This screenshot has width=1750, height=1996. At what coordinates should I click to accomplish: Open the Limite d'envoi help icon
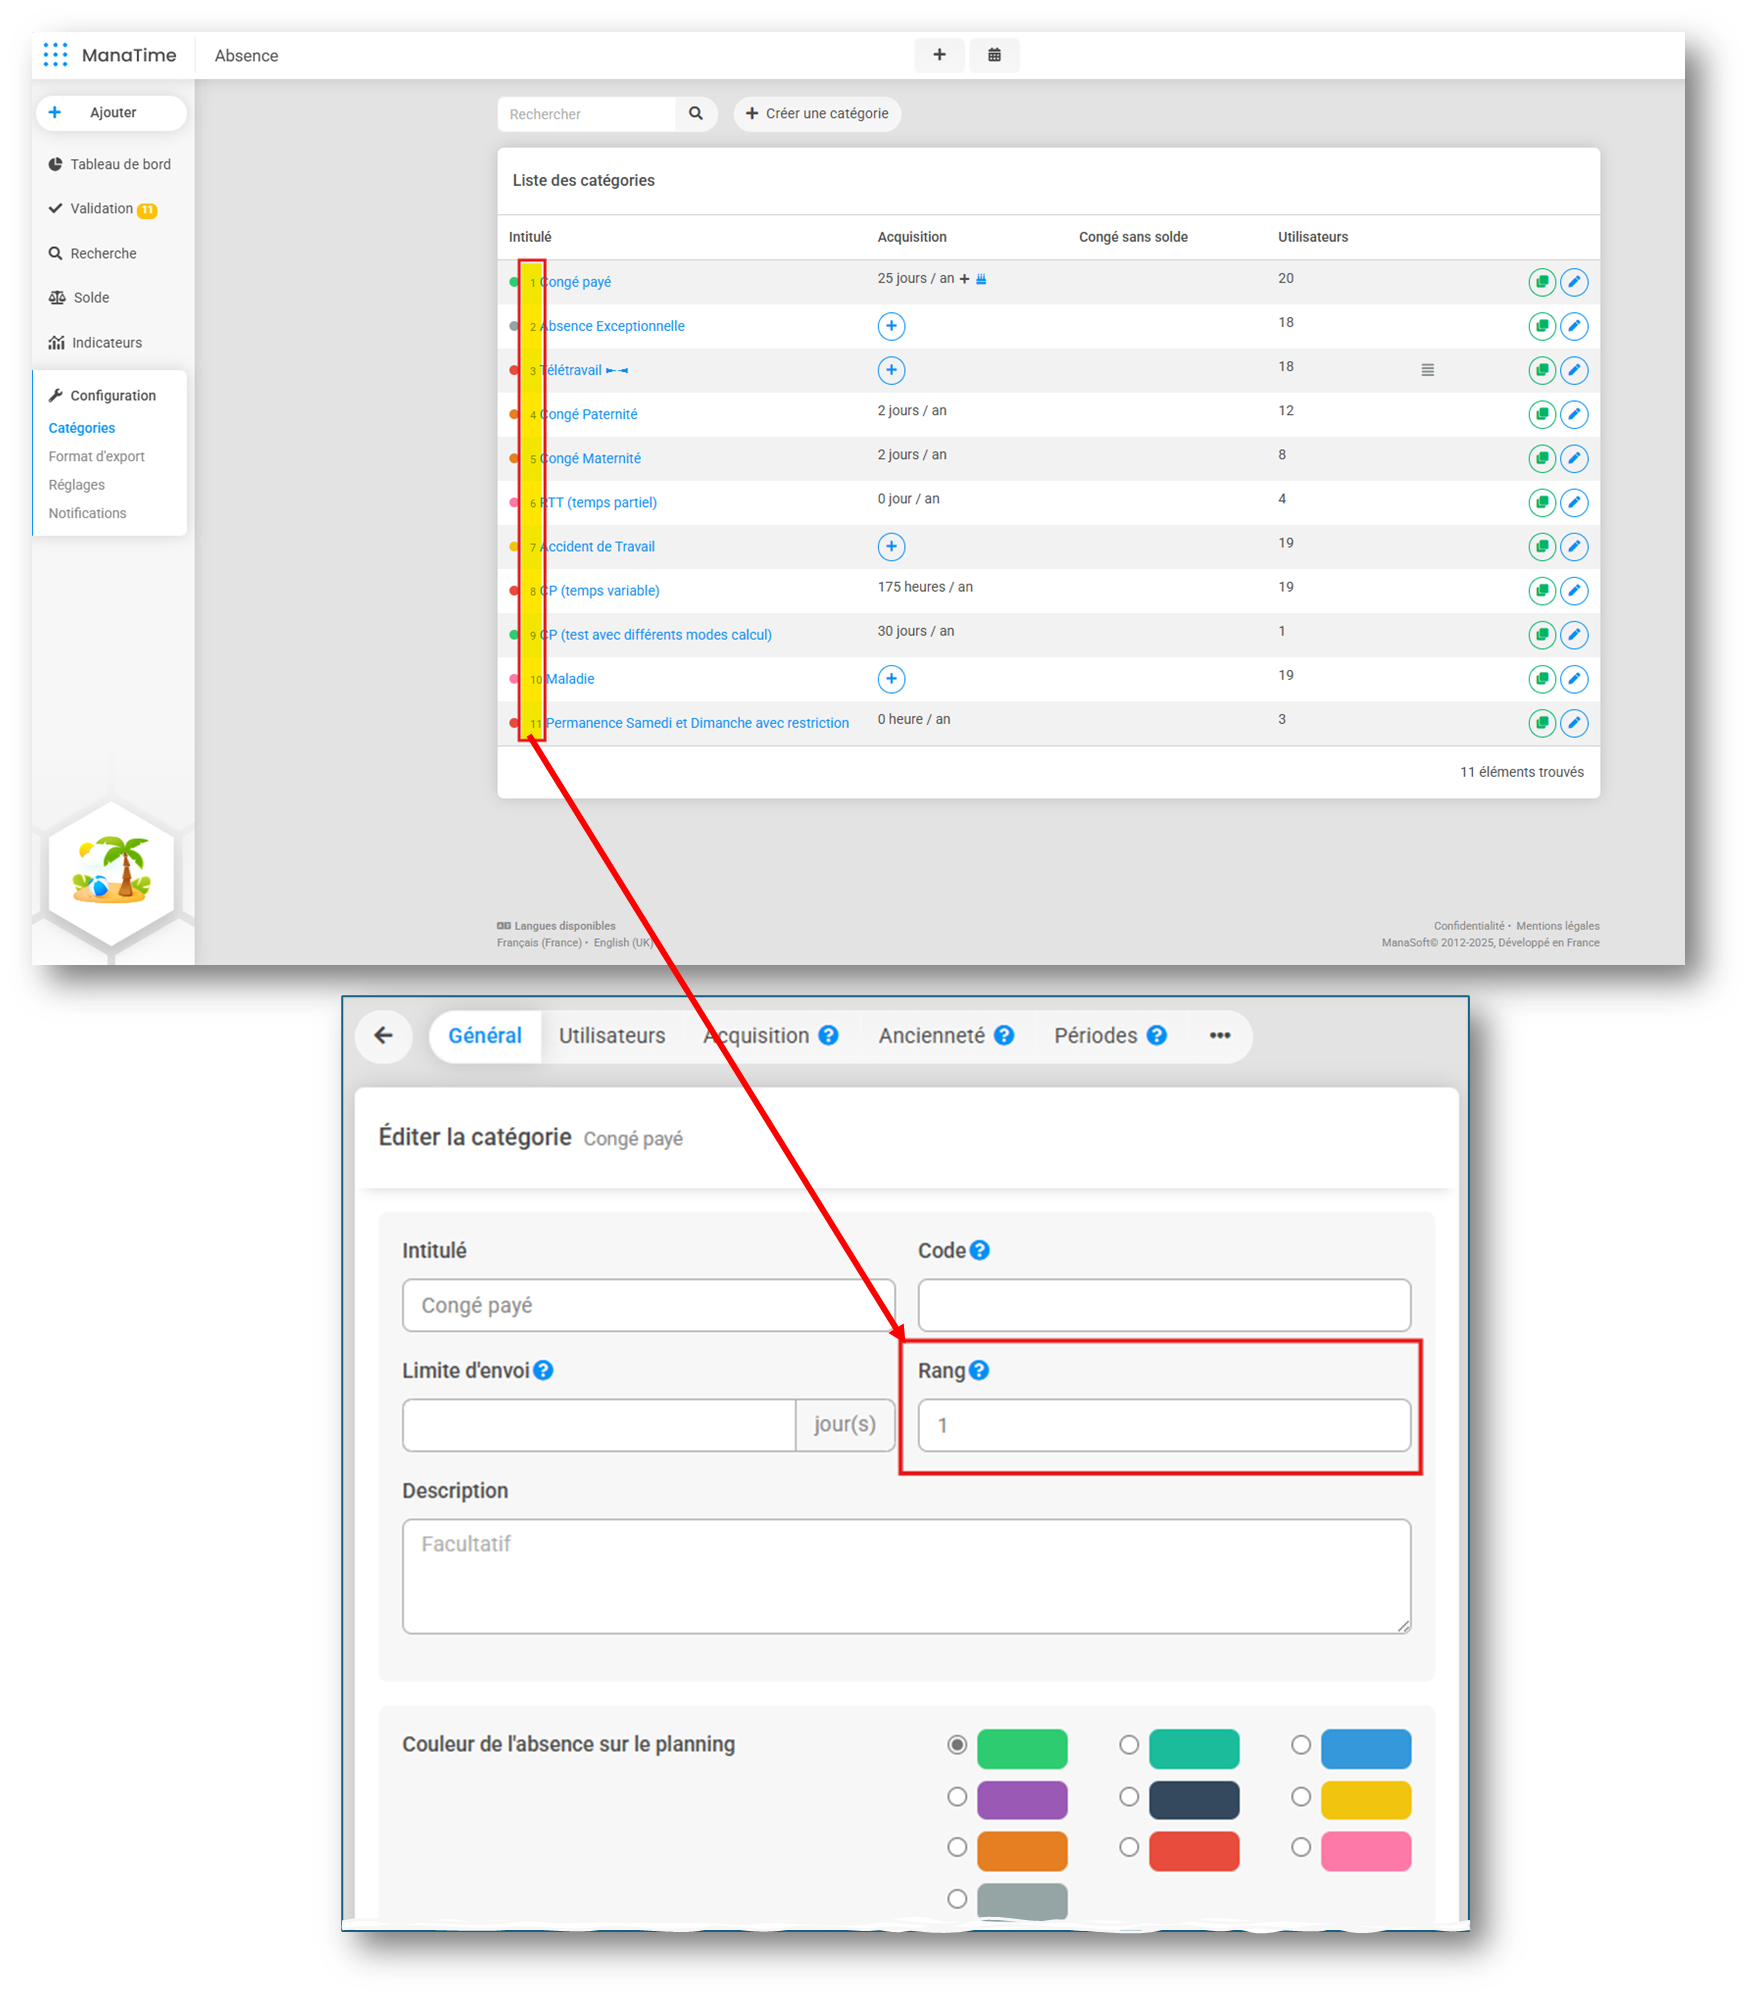(x=543, y=1370)
